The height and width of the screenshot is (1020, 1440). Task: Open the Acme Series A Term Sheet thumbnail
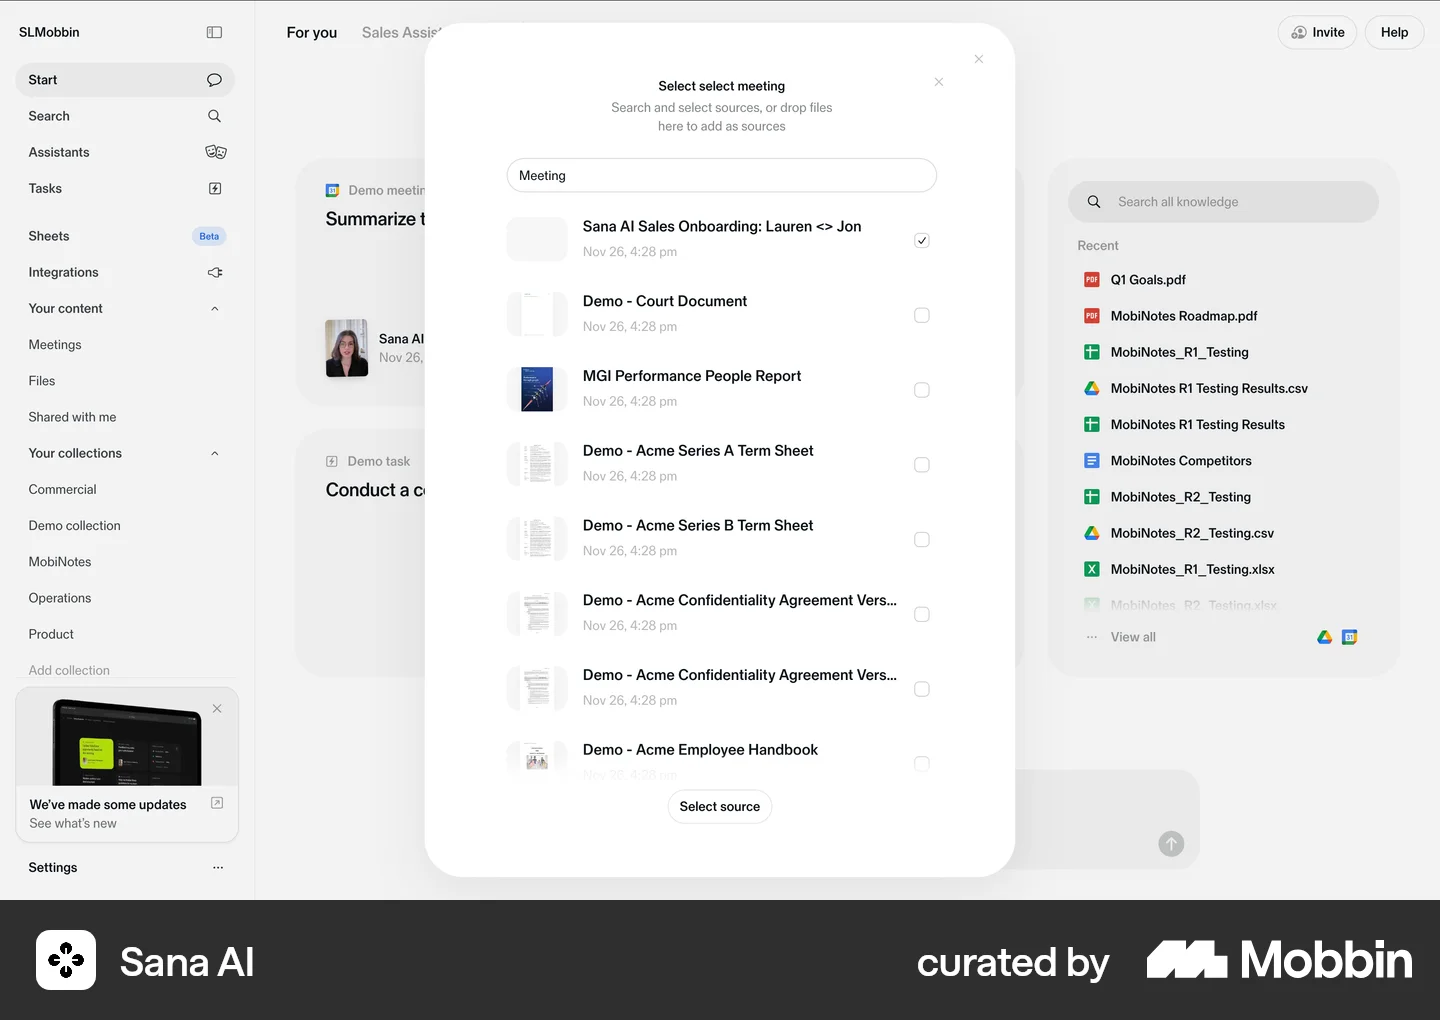pyautogui.click(x=537, y=464)
